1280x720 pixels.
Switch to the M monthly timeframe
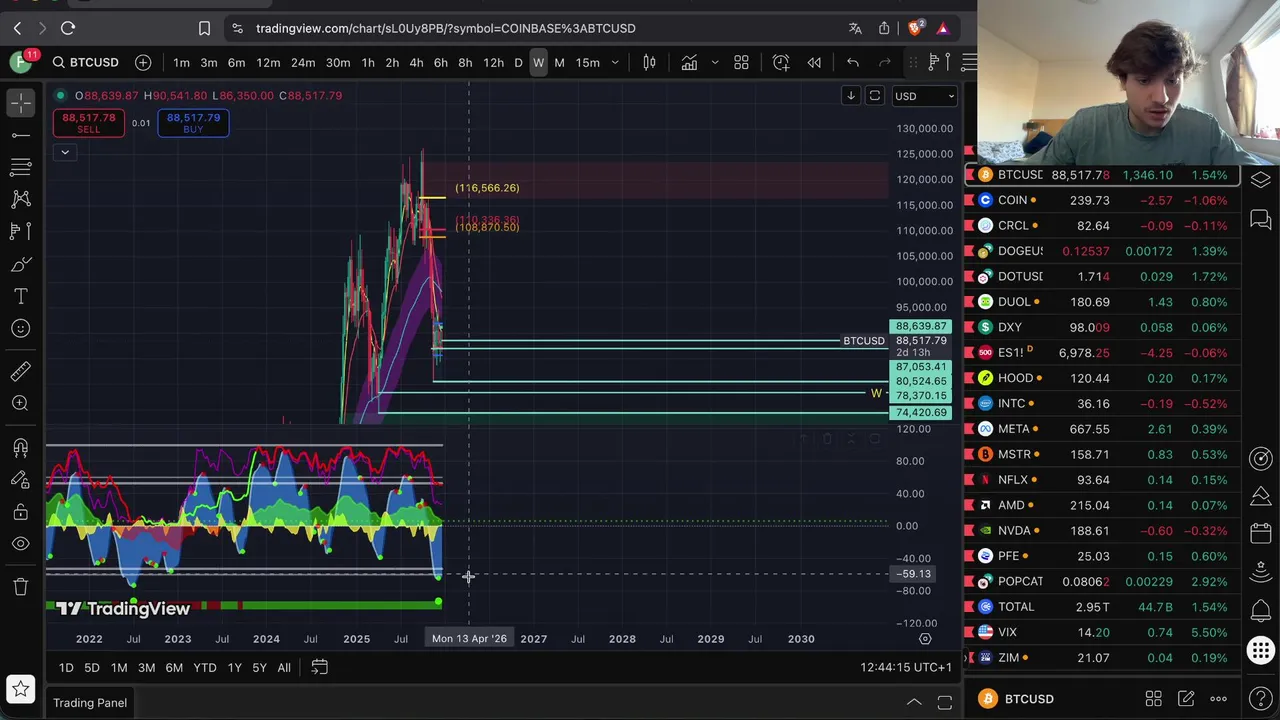559,63
